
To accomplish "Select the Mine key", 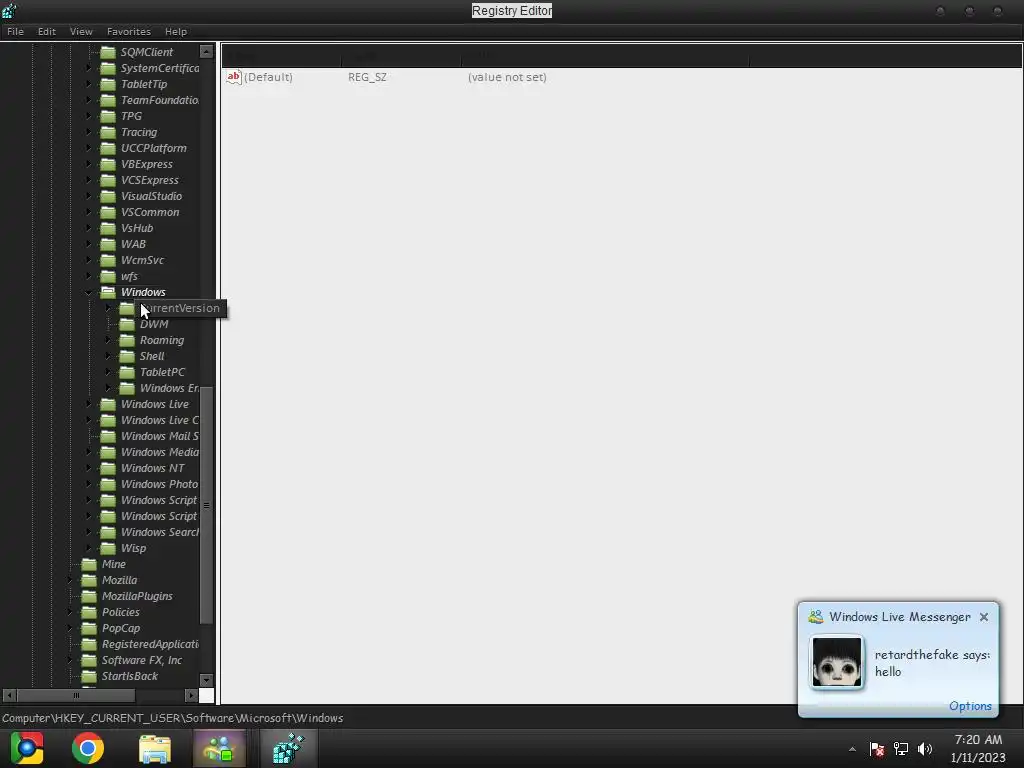I will (114, 564).
